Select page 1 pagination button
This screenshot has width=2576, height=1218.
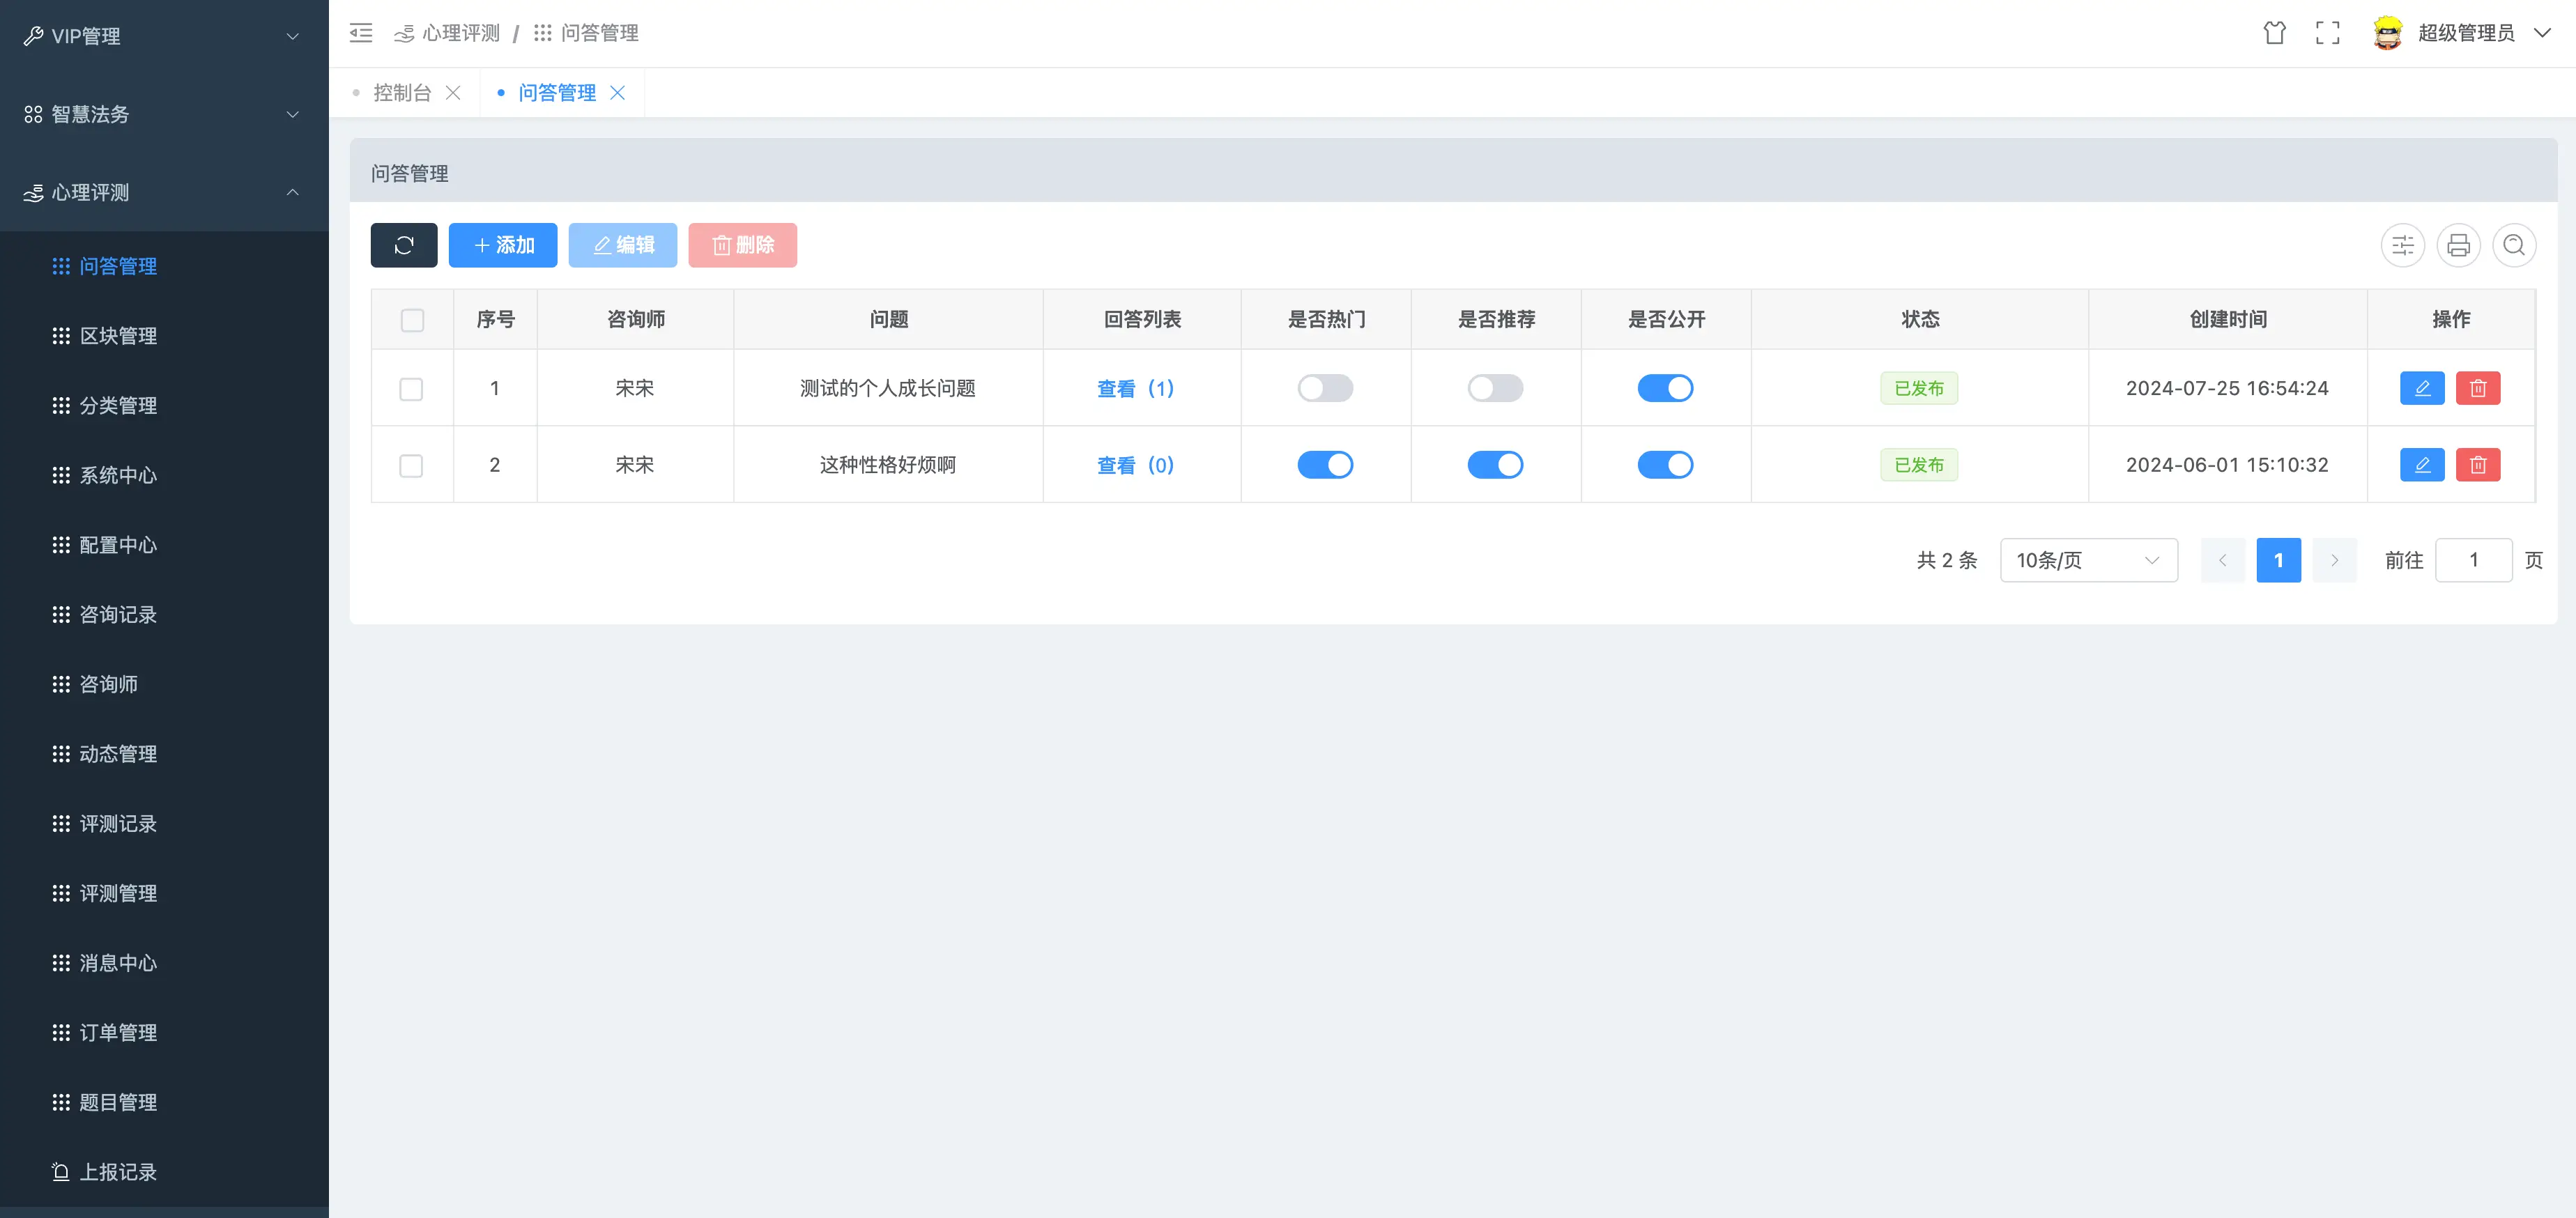2279,560
